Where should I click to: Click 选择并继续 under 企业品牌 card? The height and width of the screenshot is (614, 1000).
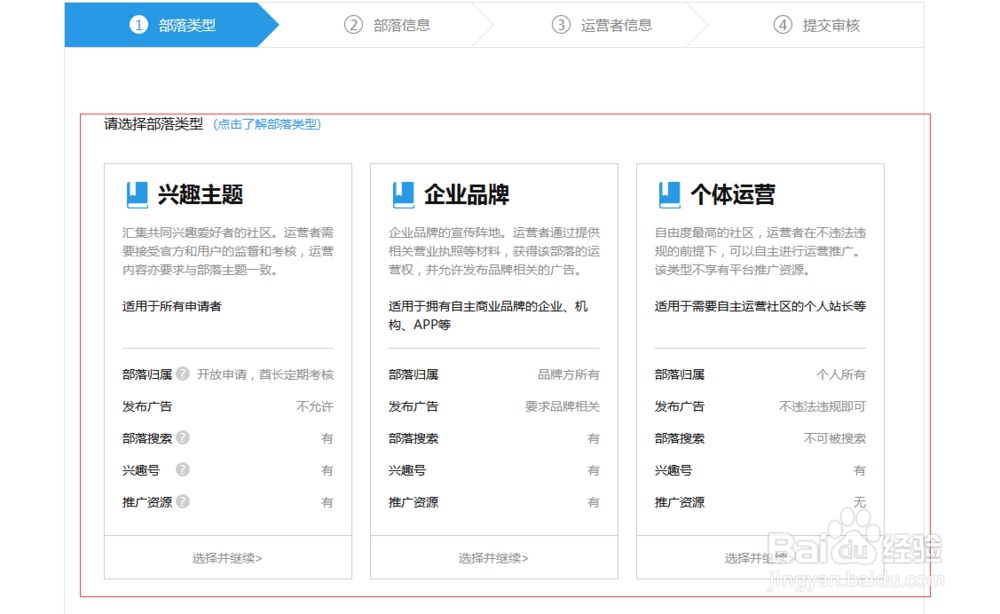tap(494, 558)
